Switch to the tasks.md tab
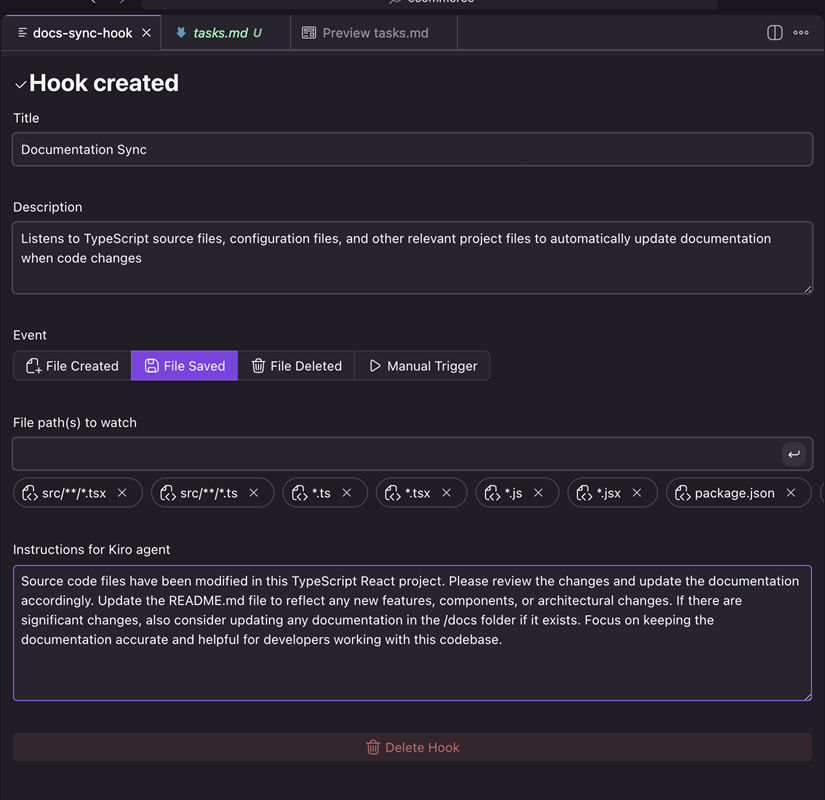This screenshot has height=800, width=825. click(x=220, y=33)
